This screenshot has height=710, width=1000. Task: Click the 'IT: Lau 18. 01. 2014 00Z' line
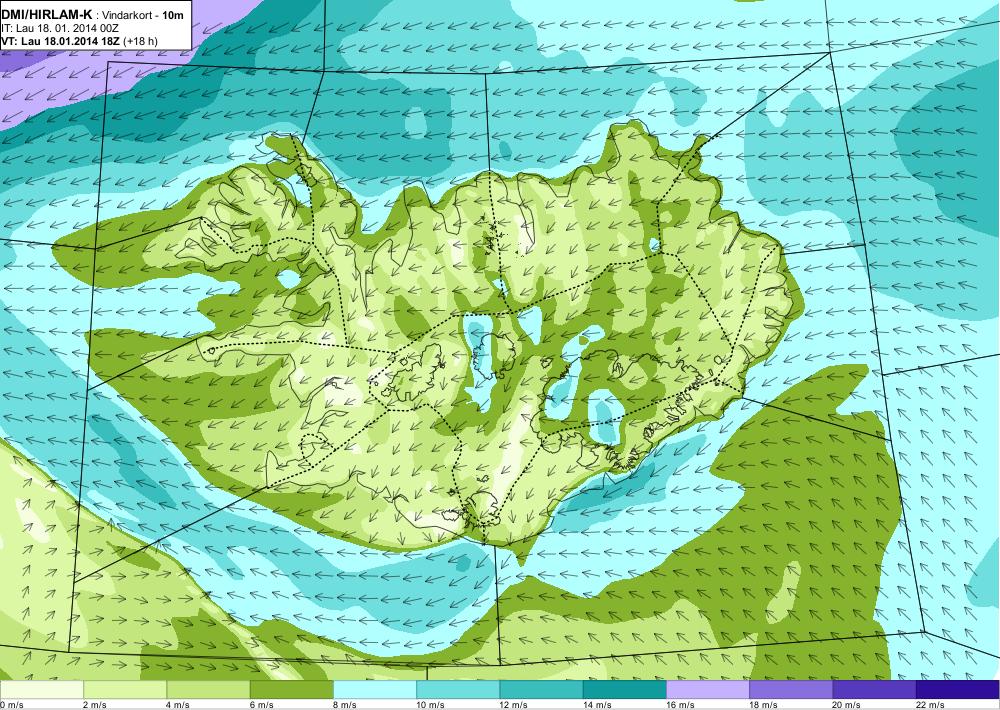point(60,29)
